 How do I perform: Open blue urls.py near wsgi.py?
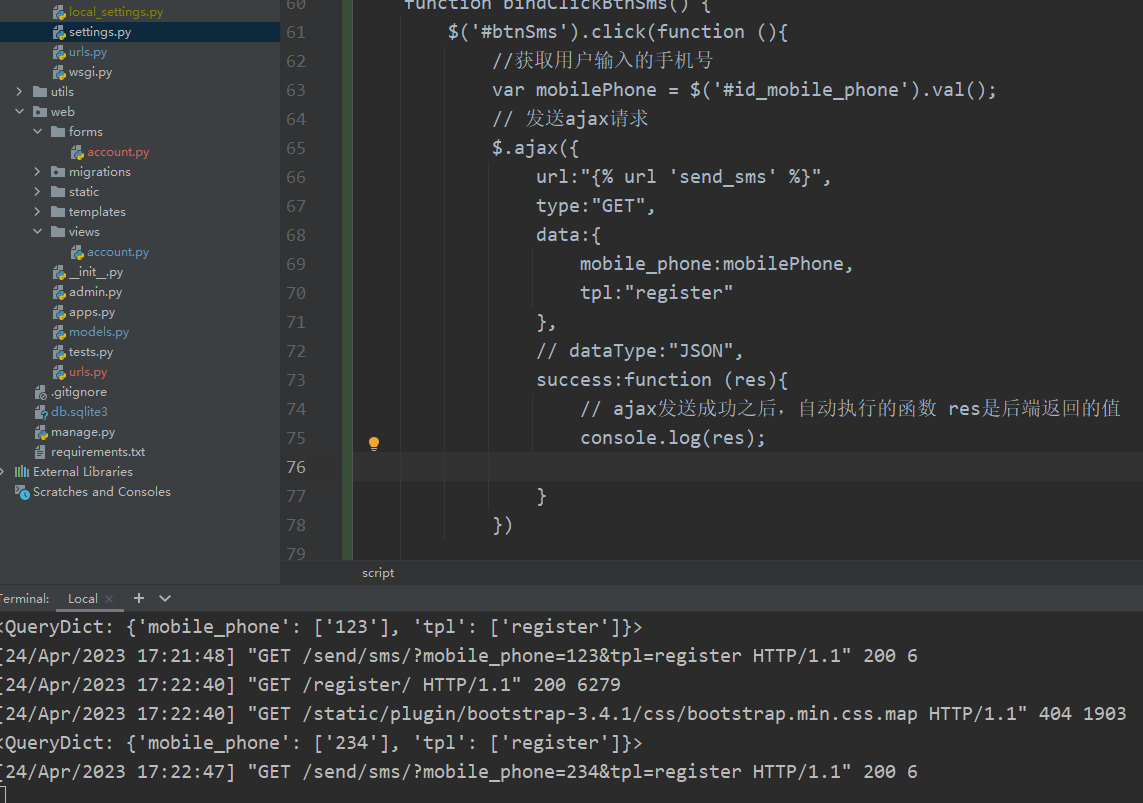coord(87,52)
